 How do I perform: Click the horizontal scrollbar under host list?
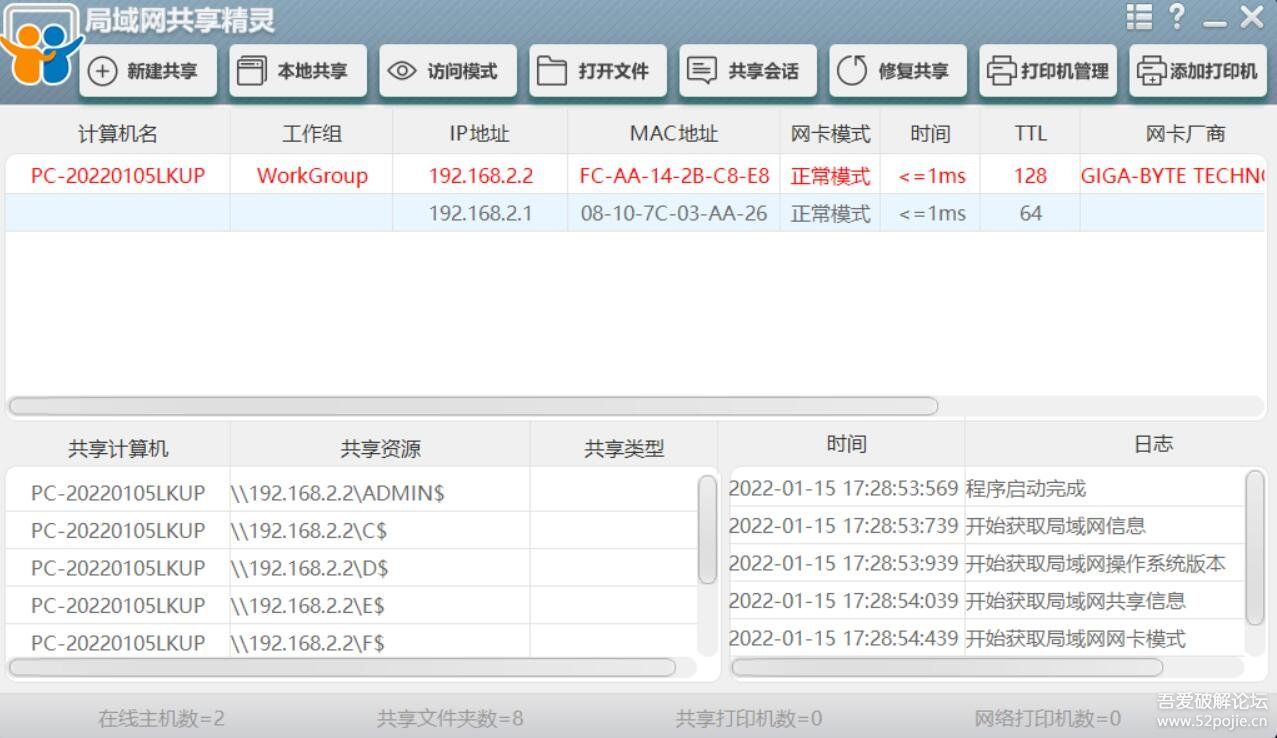pos(473,406)
